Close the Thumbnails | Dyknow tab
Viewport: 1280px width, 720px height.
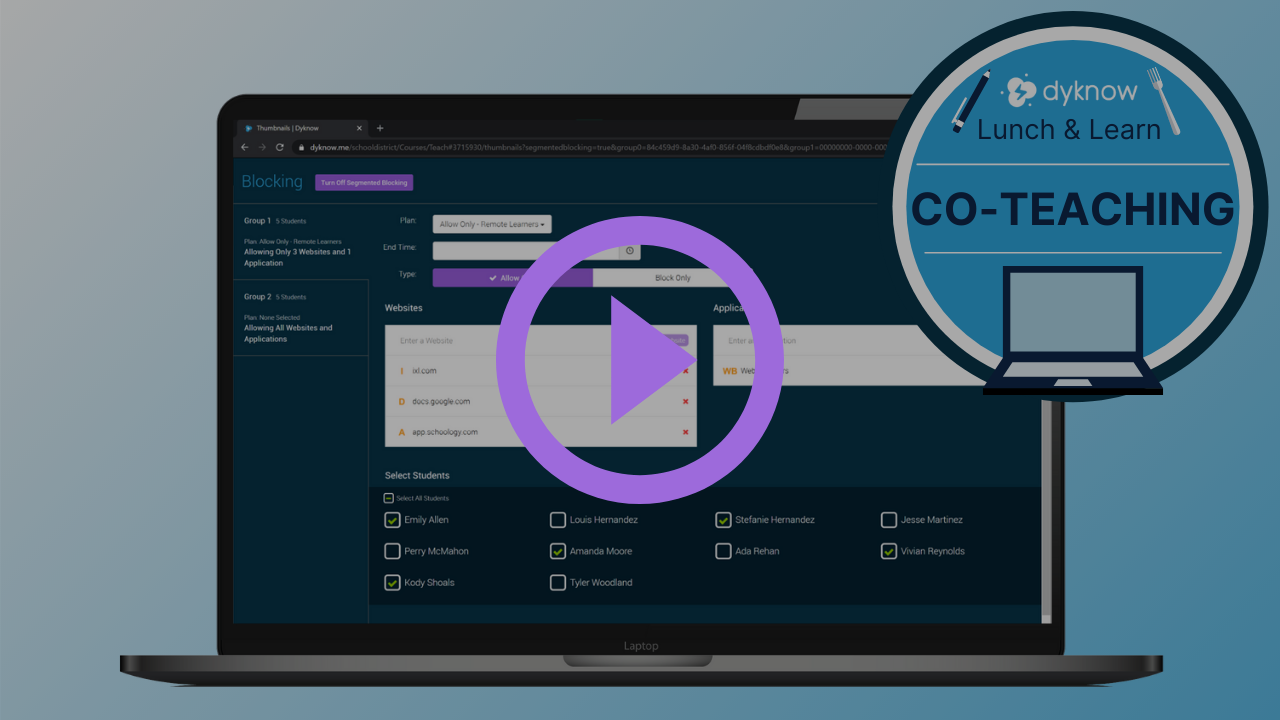pyautogui.click(x=359, y=128)
